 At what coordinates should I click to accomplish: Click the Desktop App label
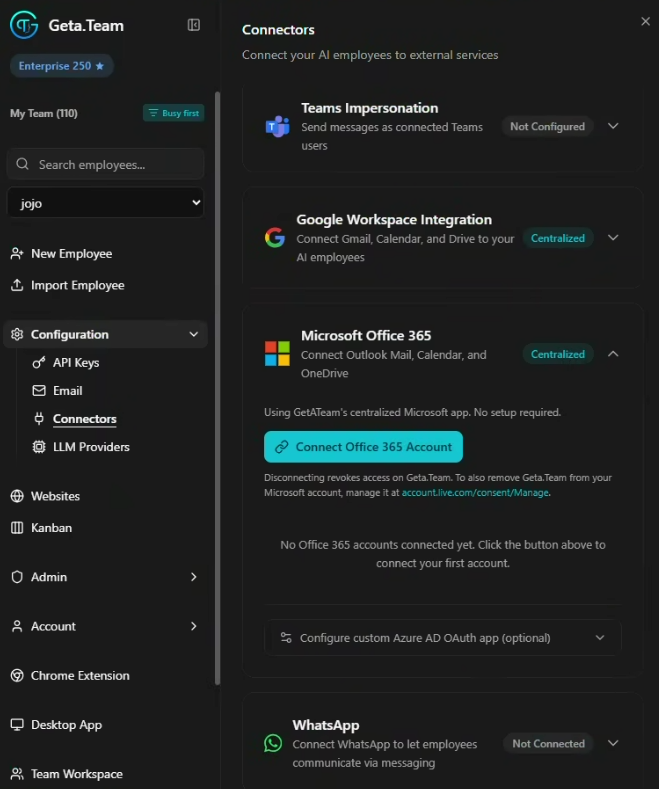click(x=66, y=725)
